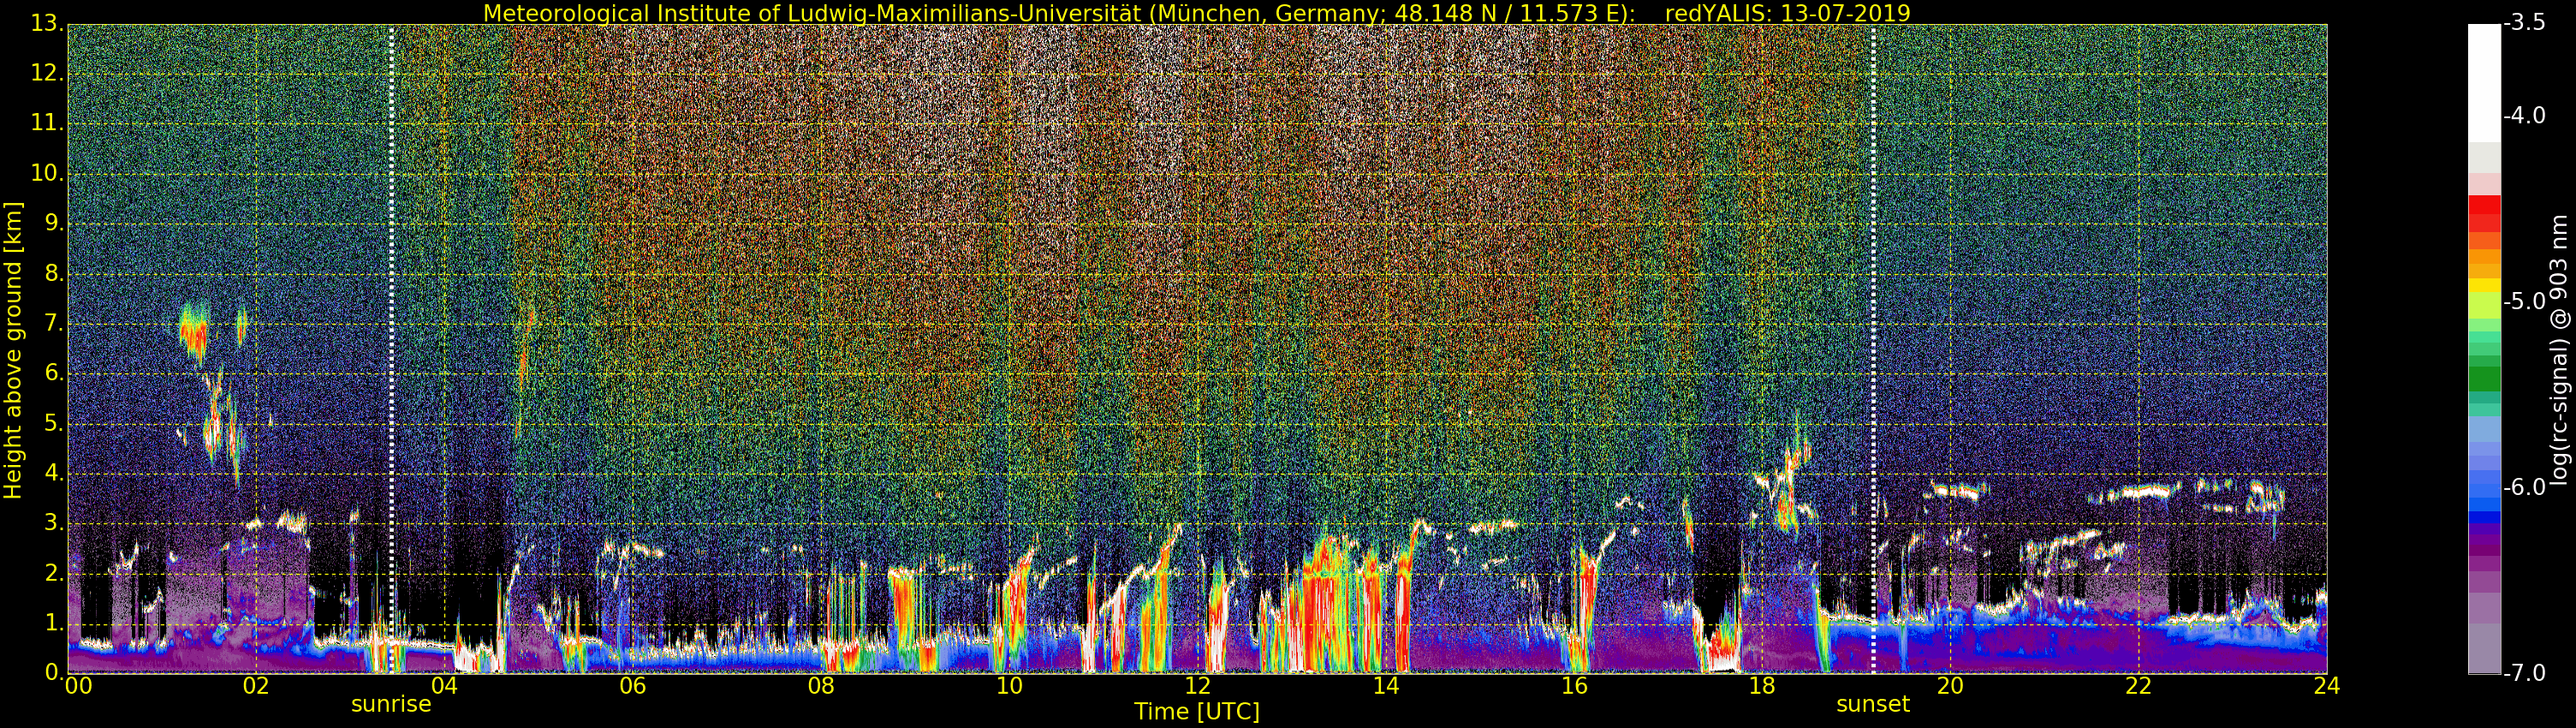Image resolution: width=2576 pixels, height=728 pixels.
Task: Click the y-axis tick label '6.'
Action: pos(53,373)
